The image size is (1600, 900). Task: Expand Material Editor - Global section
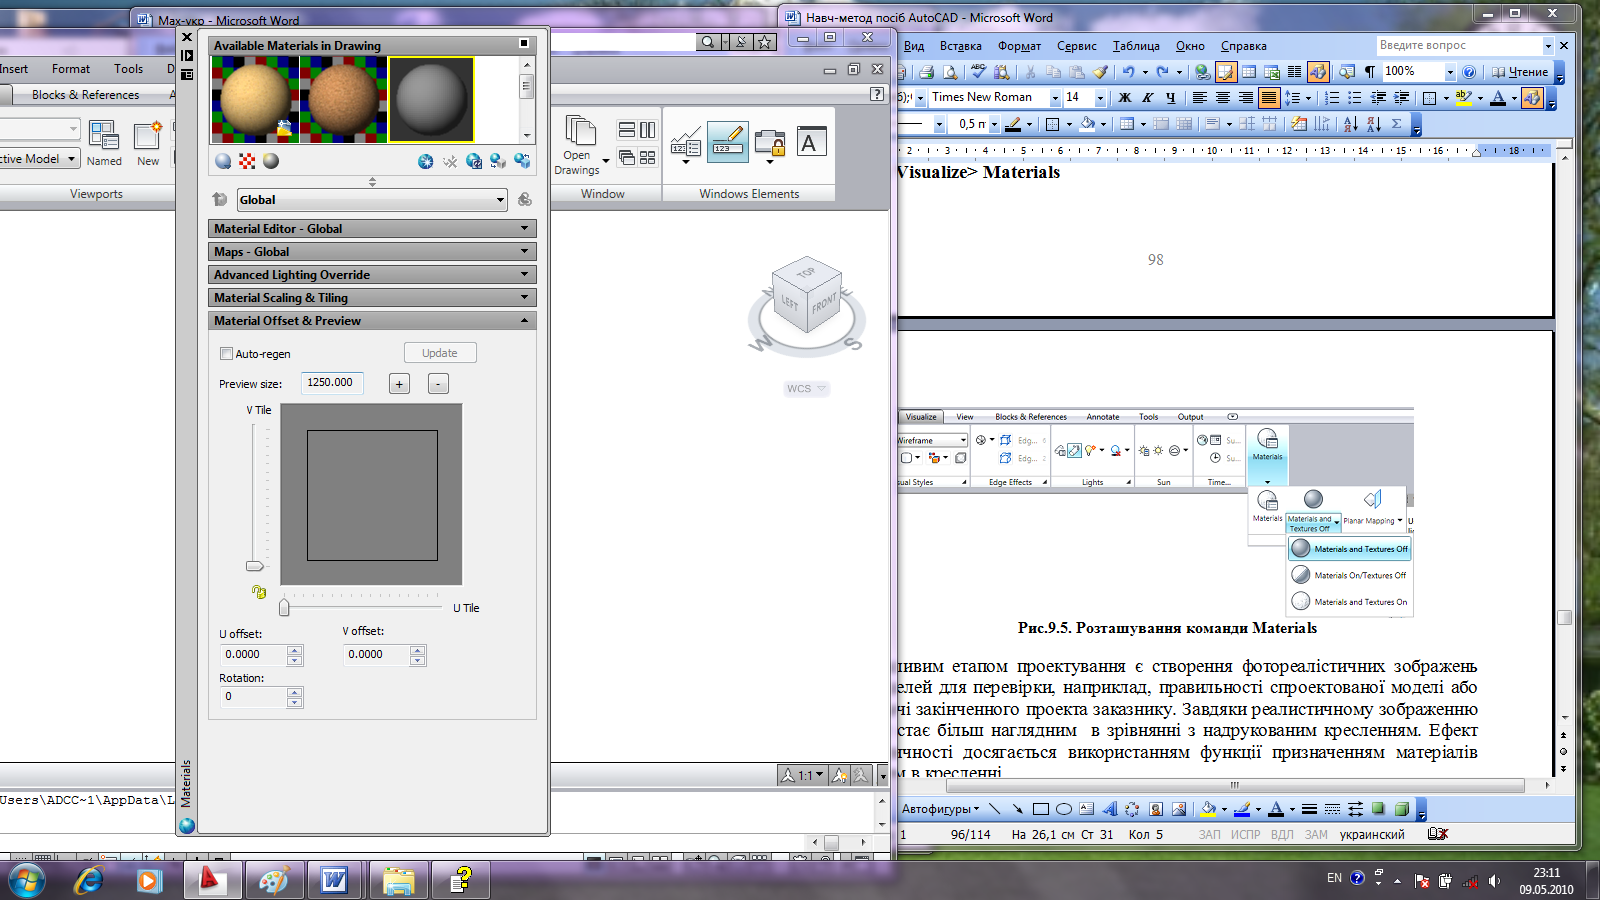(x=372, y=228)
